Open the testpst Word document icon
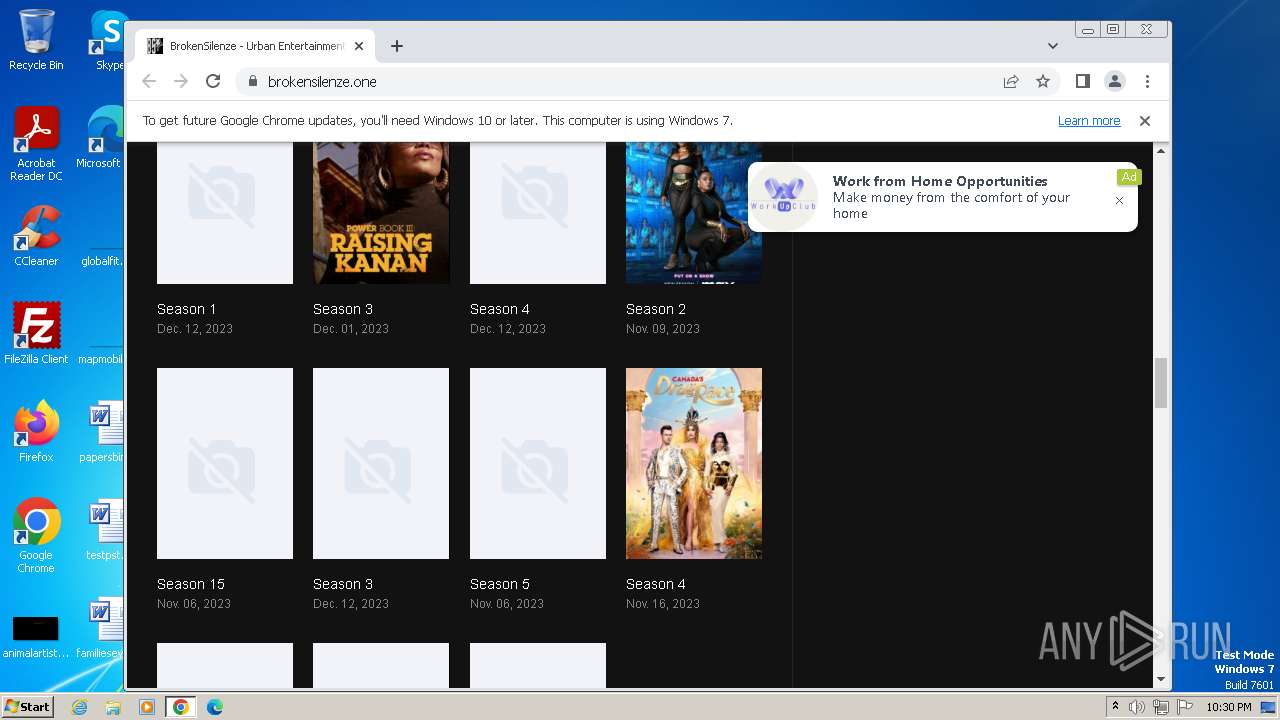The width and height of the screenshot is (1280, 720). tap(104, 530)
